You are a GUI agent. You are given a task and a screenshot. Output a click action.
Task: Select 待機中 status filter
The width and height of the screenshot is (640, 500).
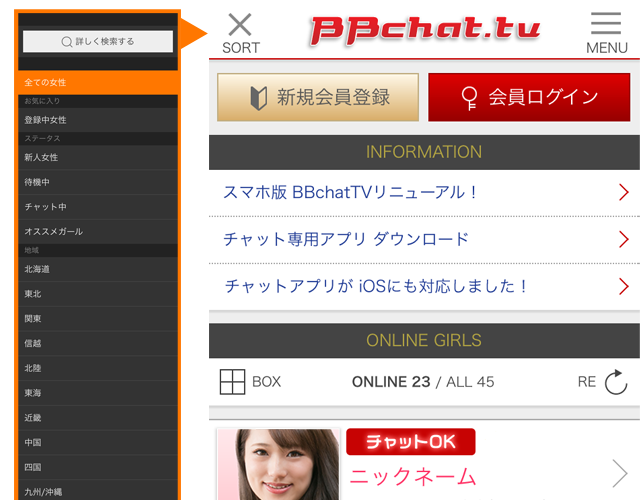tap(98, 182)
